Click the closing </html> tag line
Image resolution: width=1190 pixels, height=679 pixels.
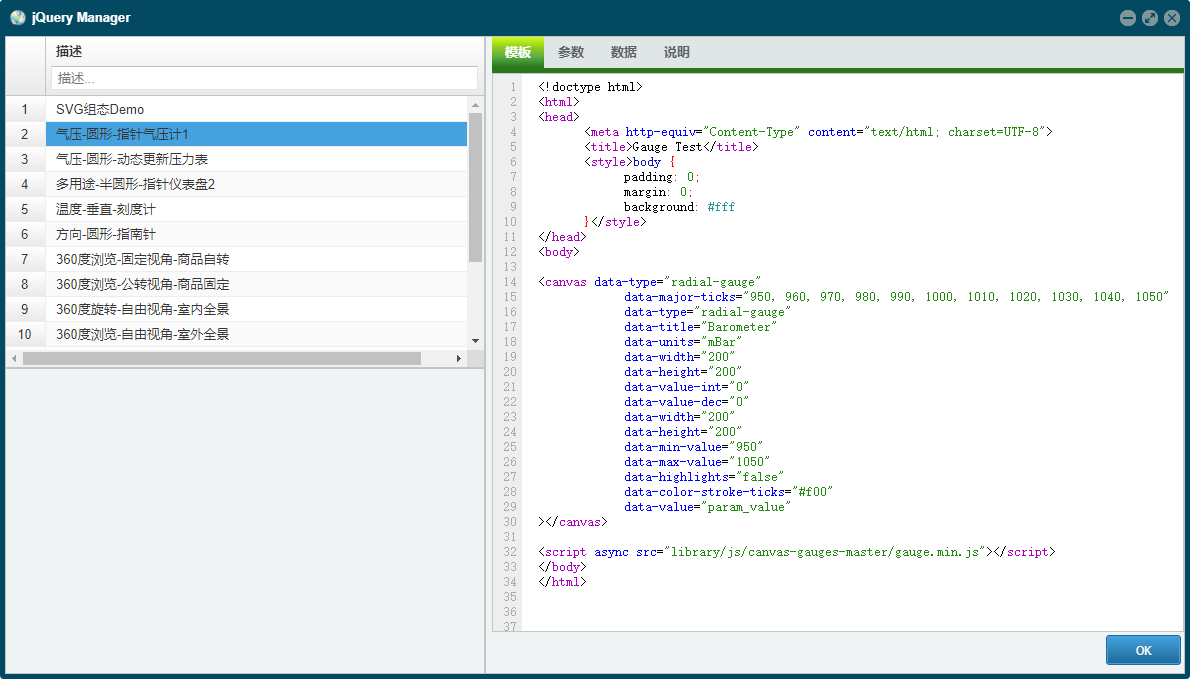pyautogui.click(x=562, y=582)
